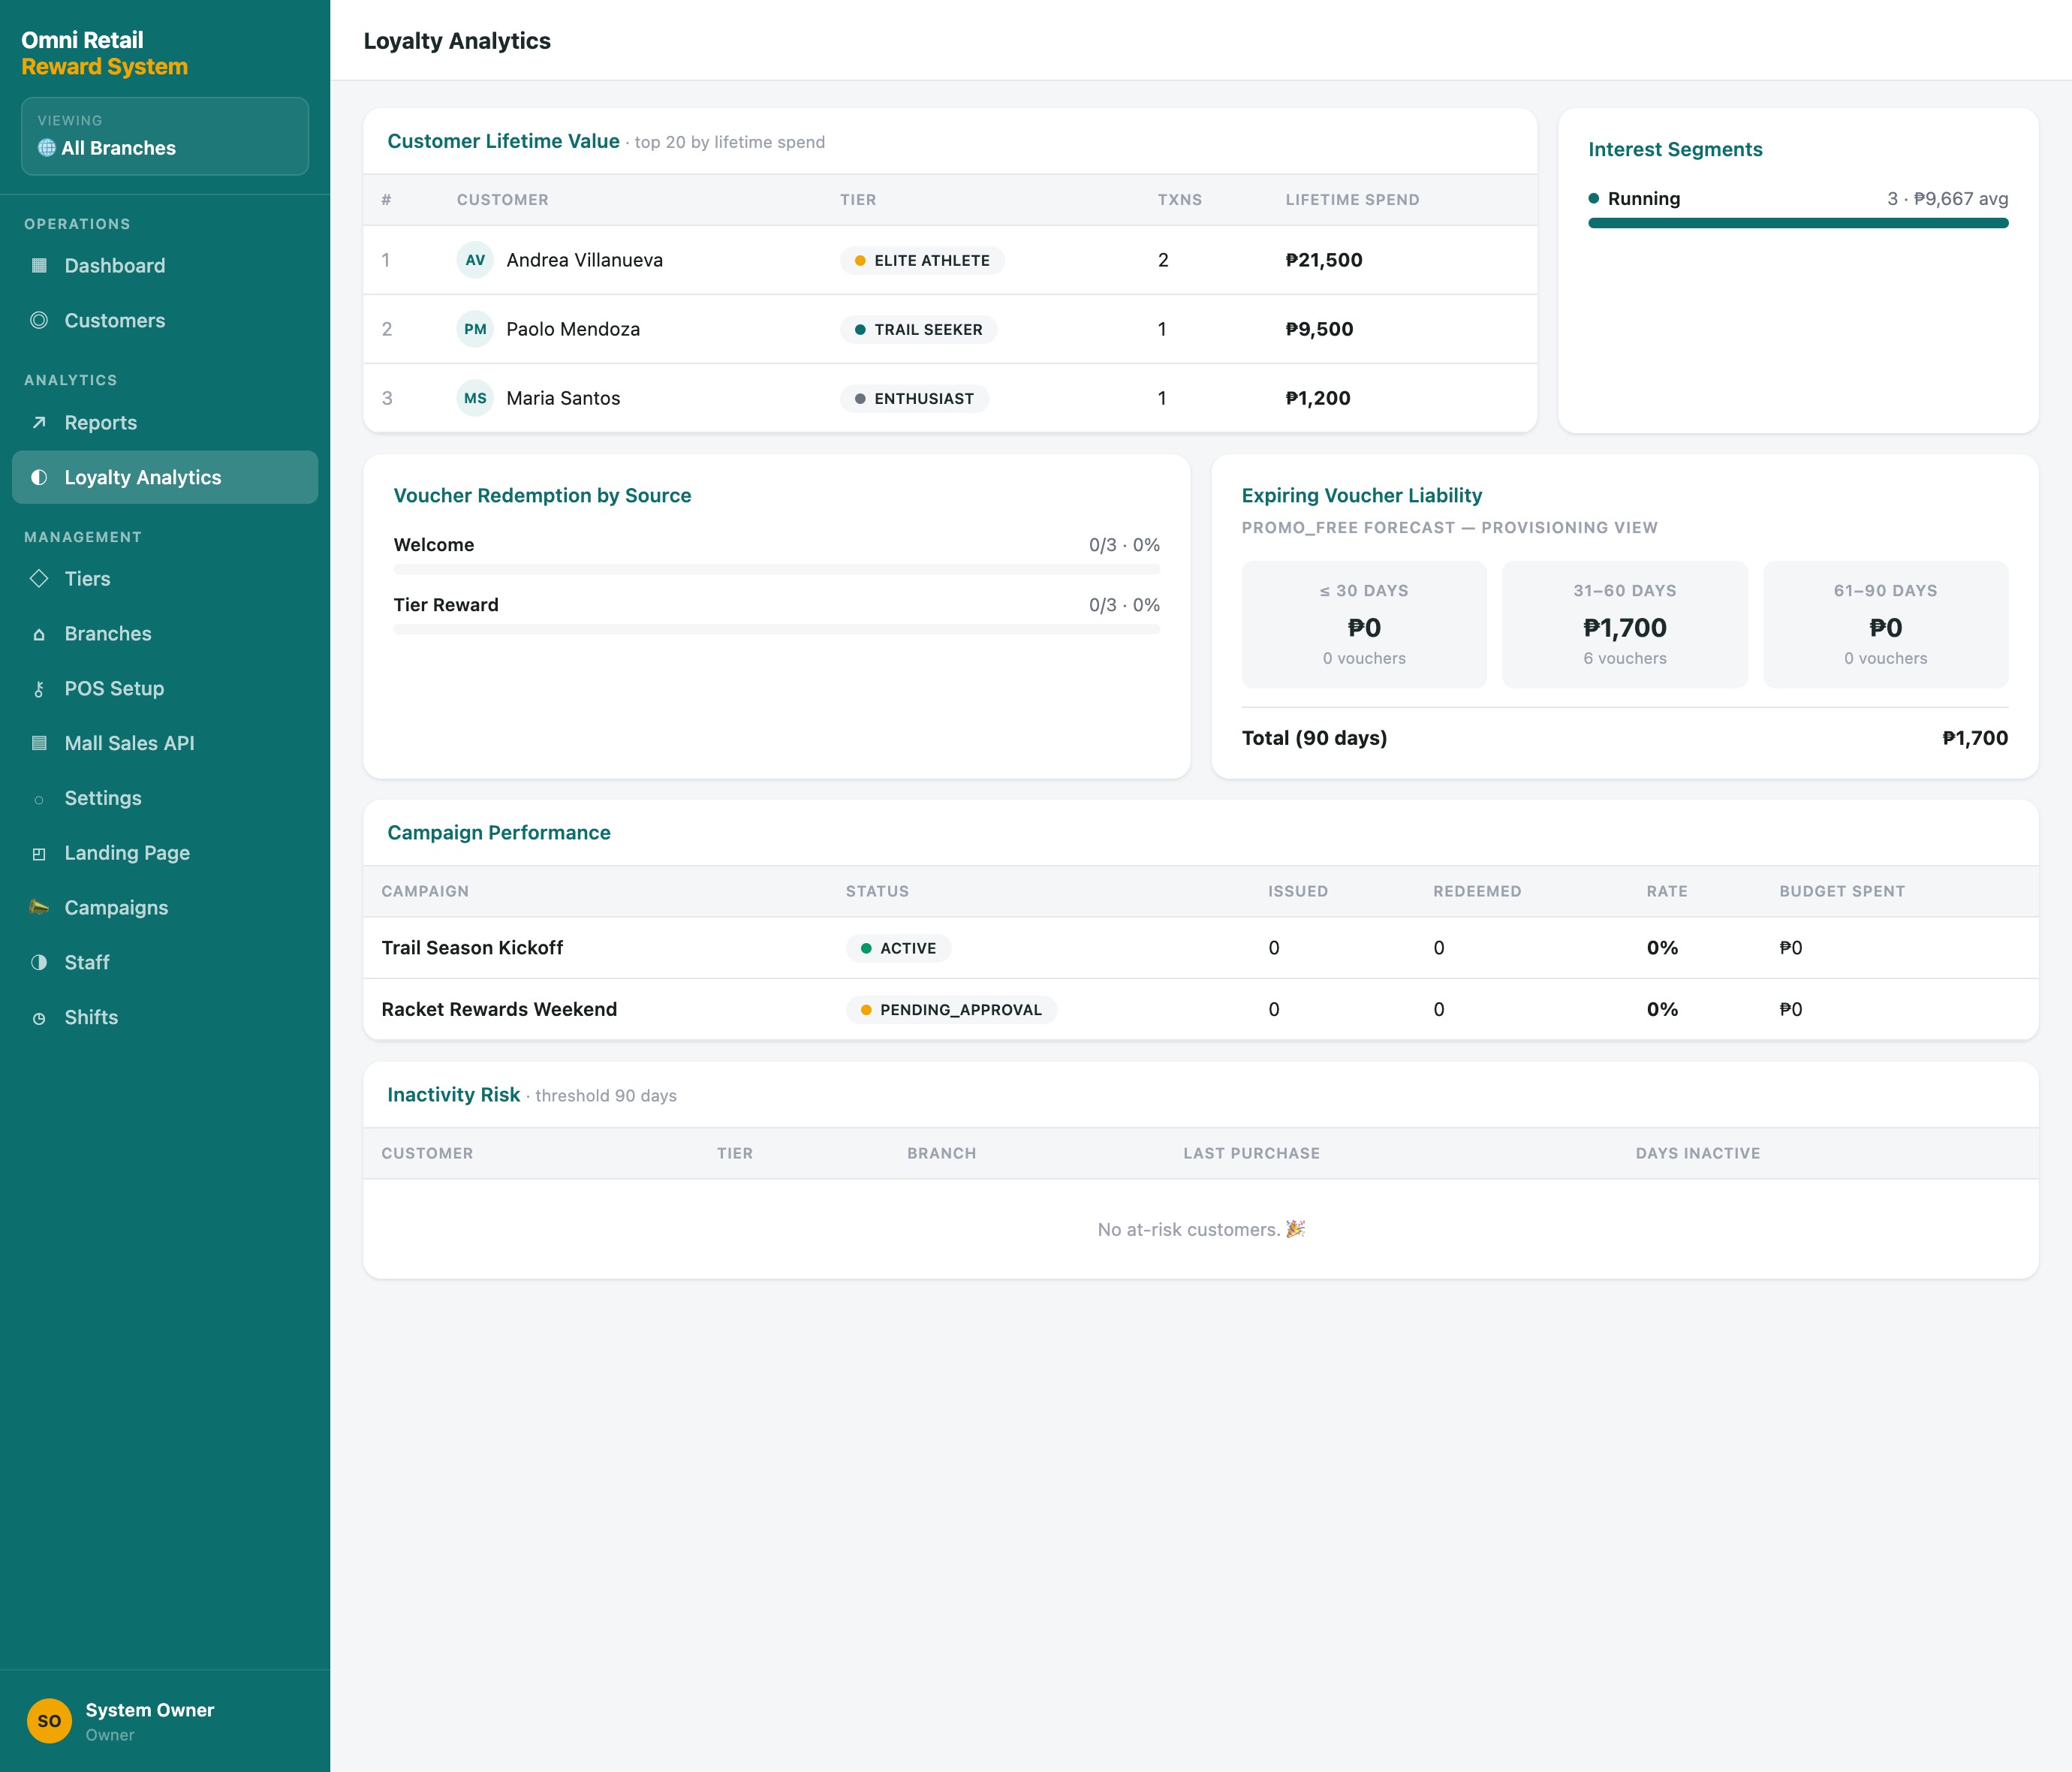Click the Landing Page icon

tap(39, 854)
